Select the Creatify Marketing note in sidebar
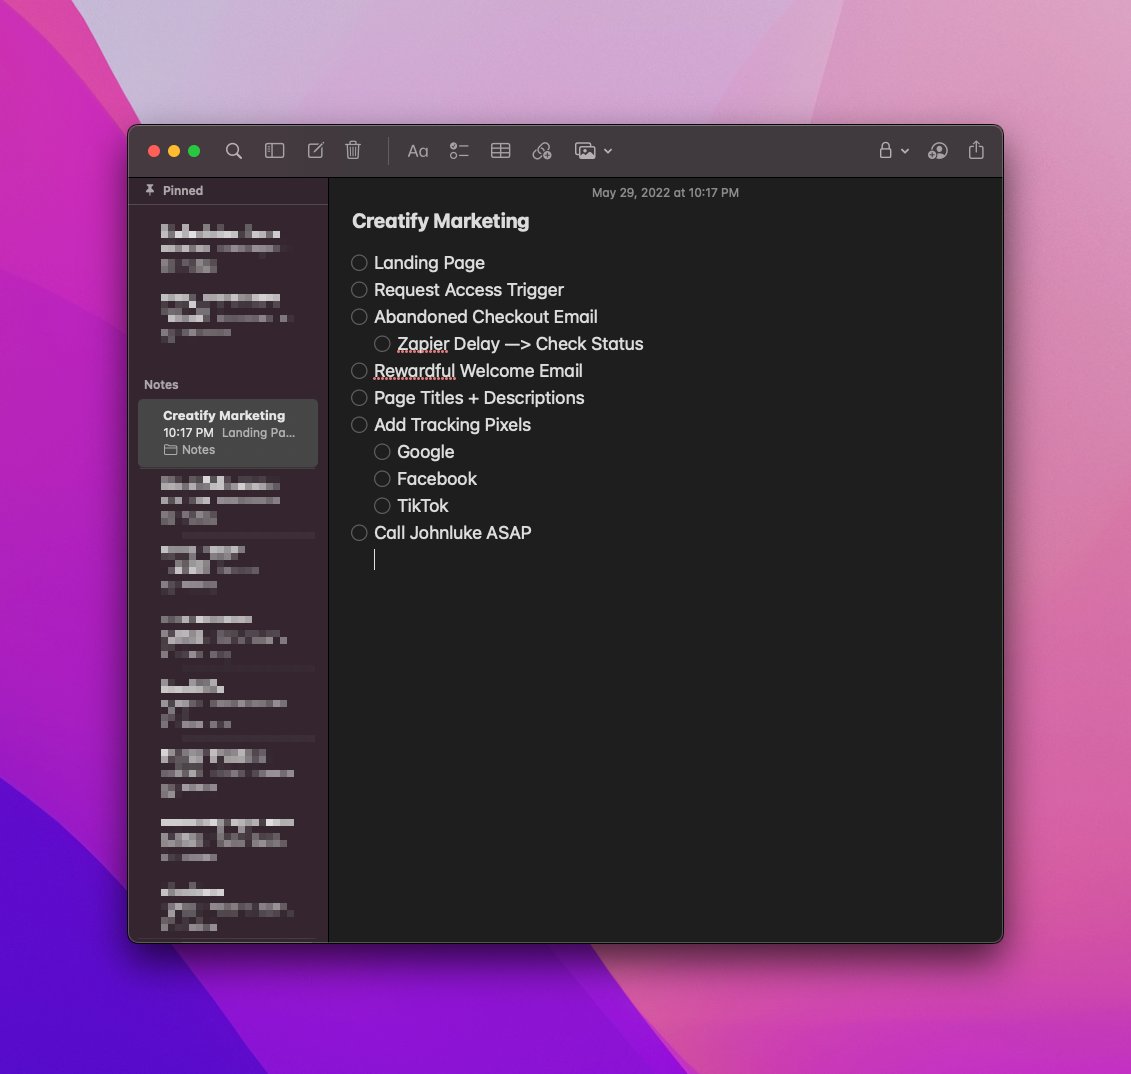Image resolution: width=1131 pixels, height=1074 pixels. click(228, 433)
